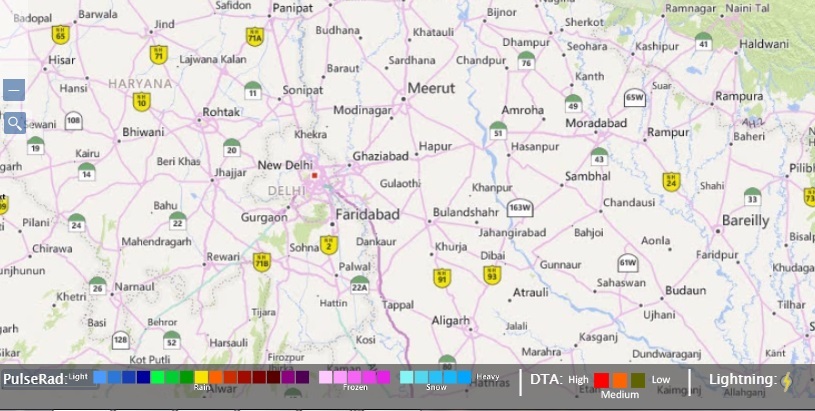Select the Haldwani label
Screen dimensions: 815x411
[764, 44]
